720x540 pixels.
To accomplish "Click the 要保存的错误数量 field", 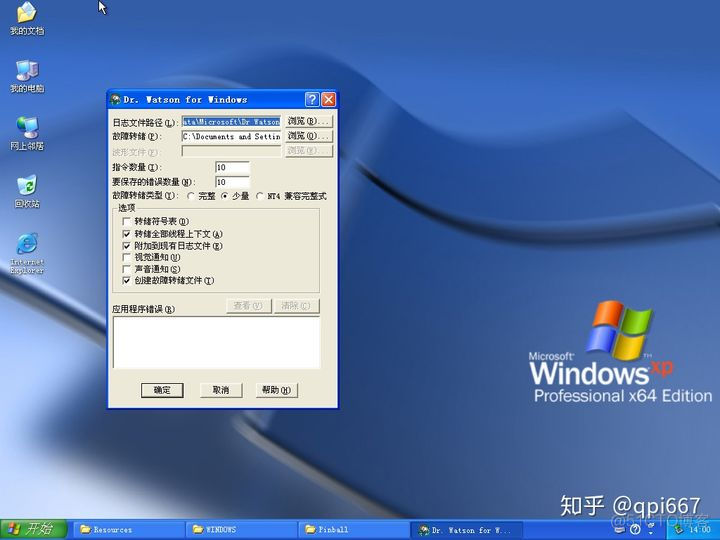I will click(232, 182).
